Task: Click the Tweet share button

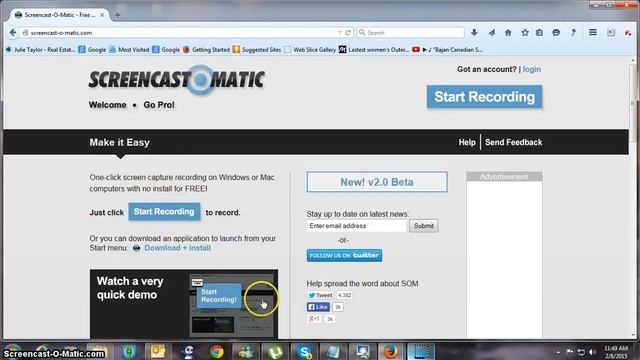Action: tap(320, 295)
